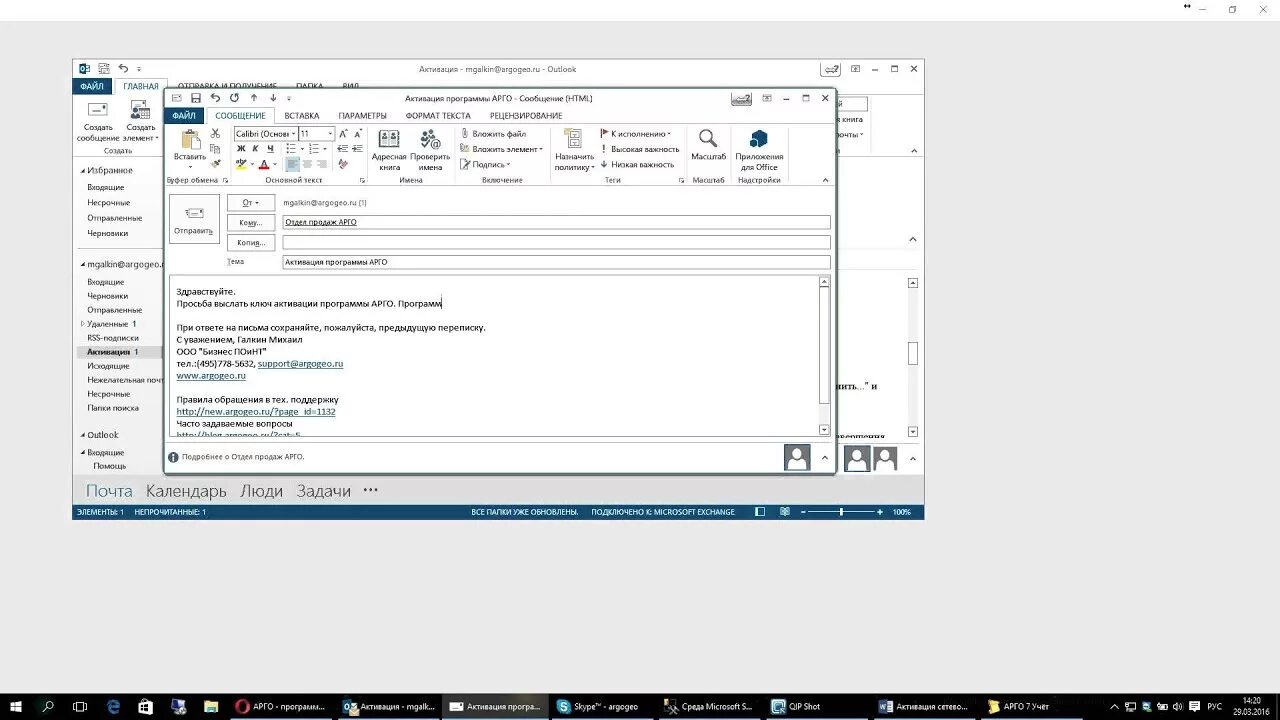Click the Send/Receive quick icon in Outlook title bar

pyautogui.click(x=103, y=69)
